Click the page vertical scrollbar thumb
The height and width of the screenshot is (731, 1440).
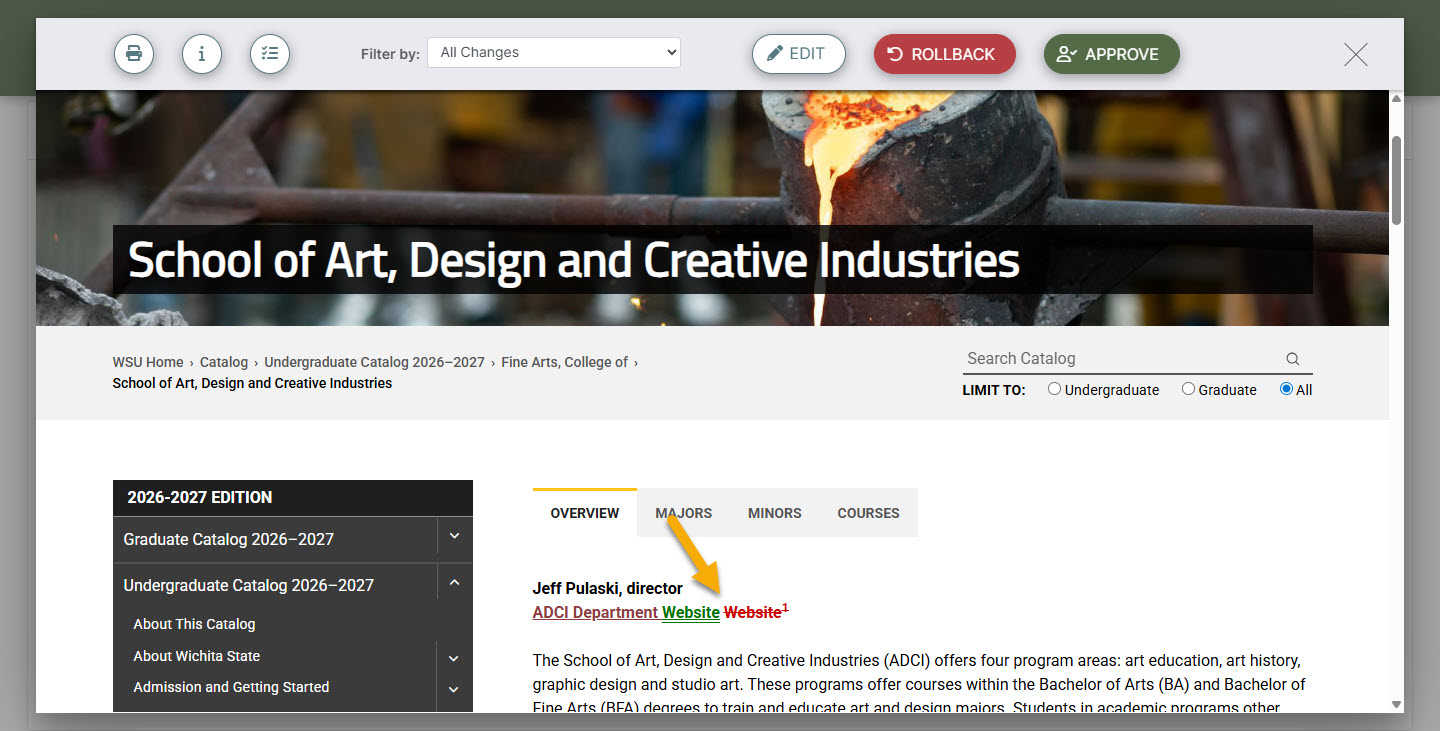(1396, 180)
